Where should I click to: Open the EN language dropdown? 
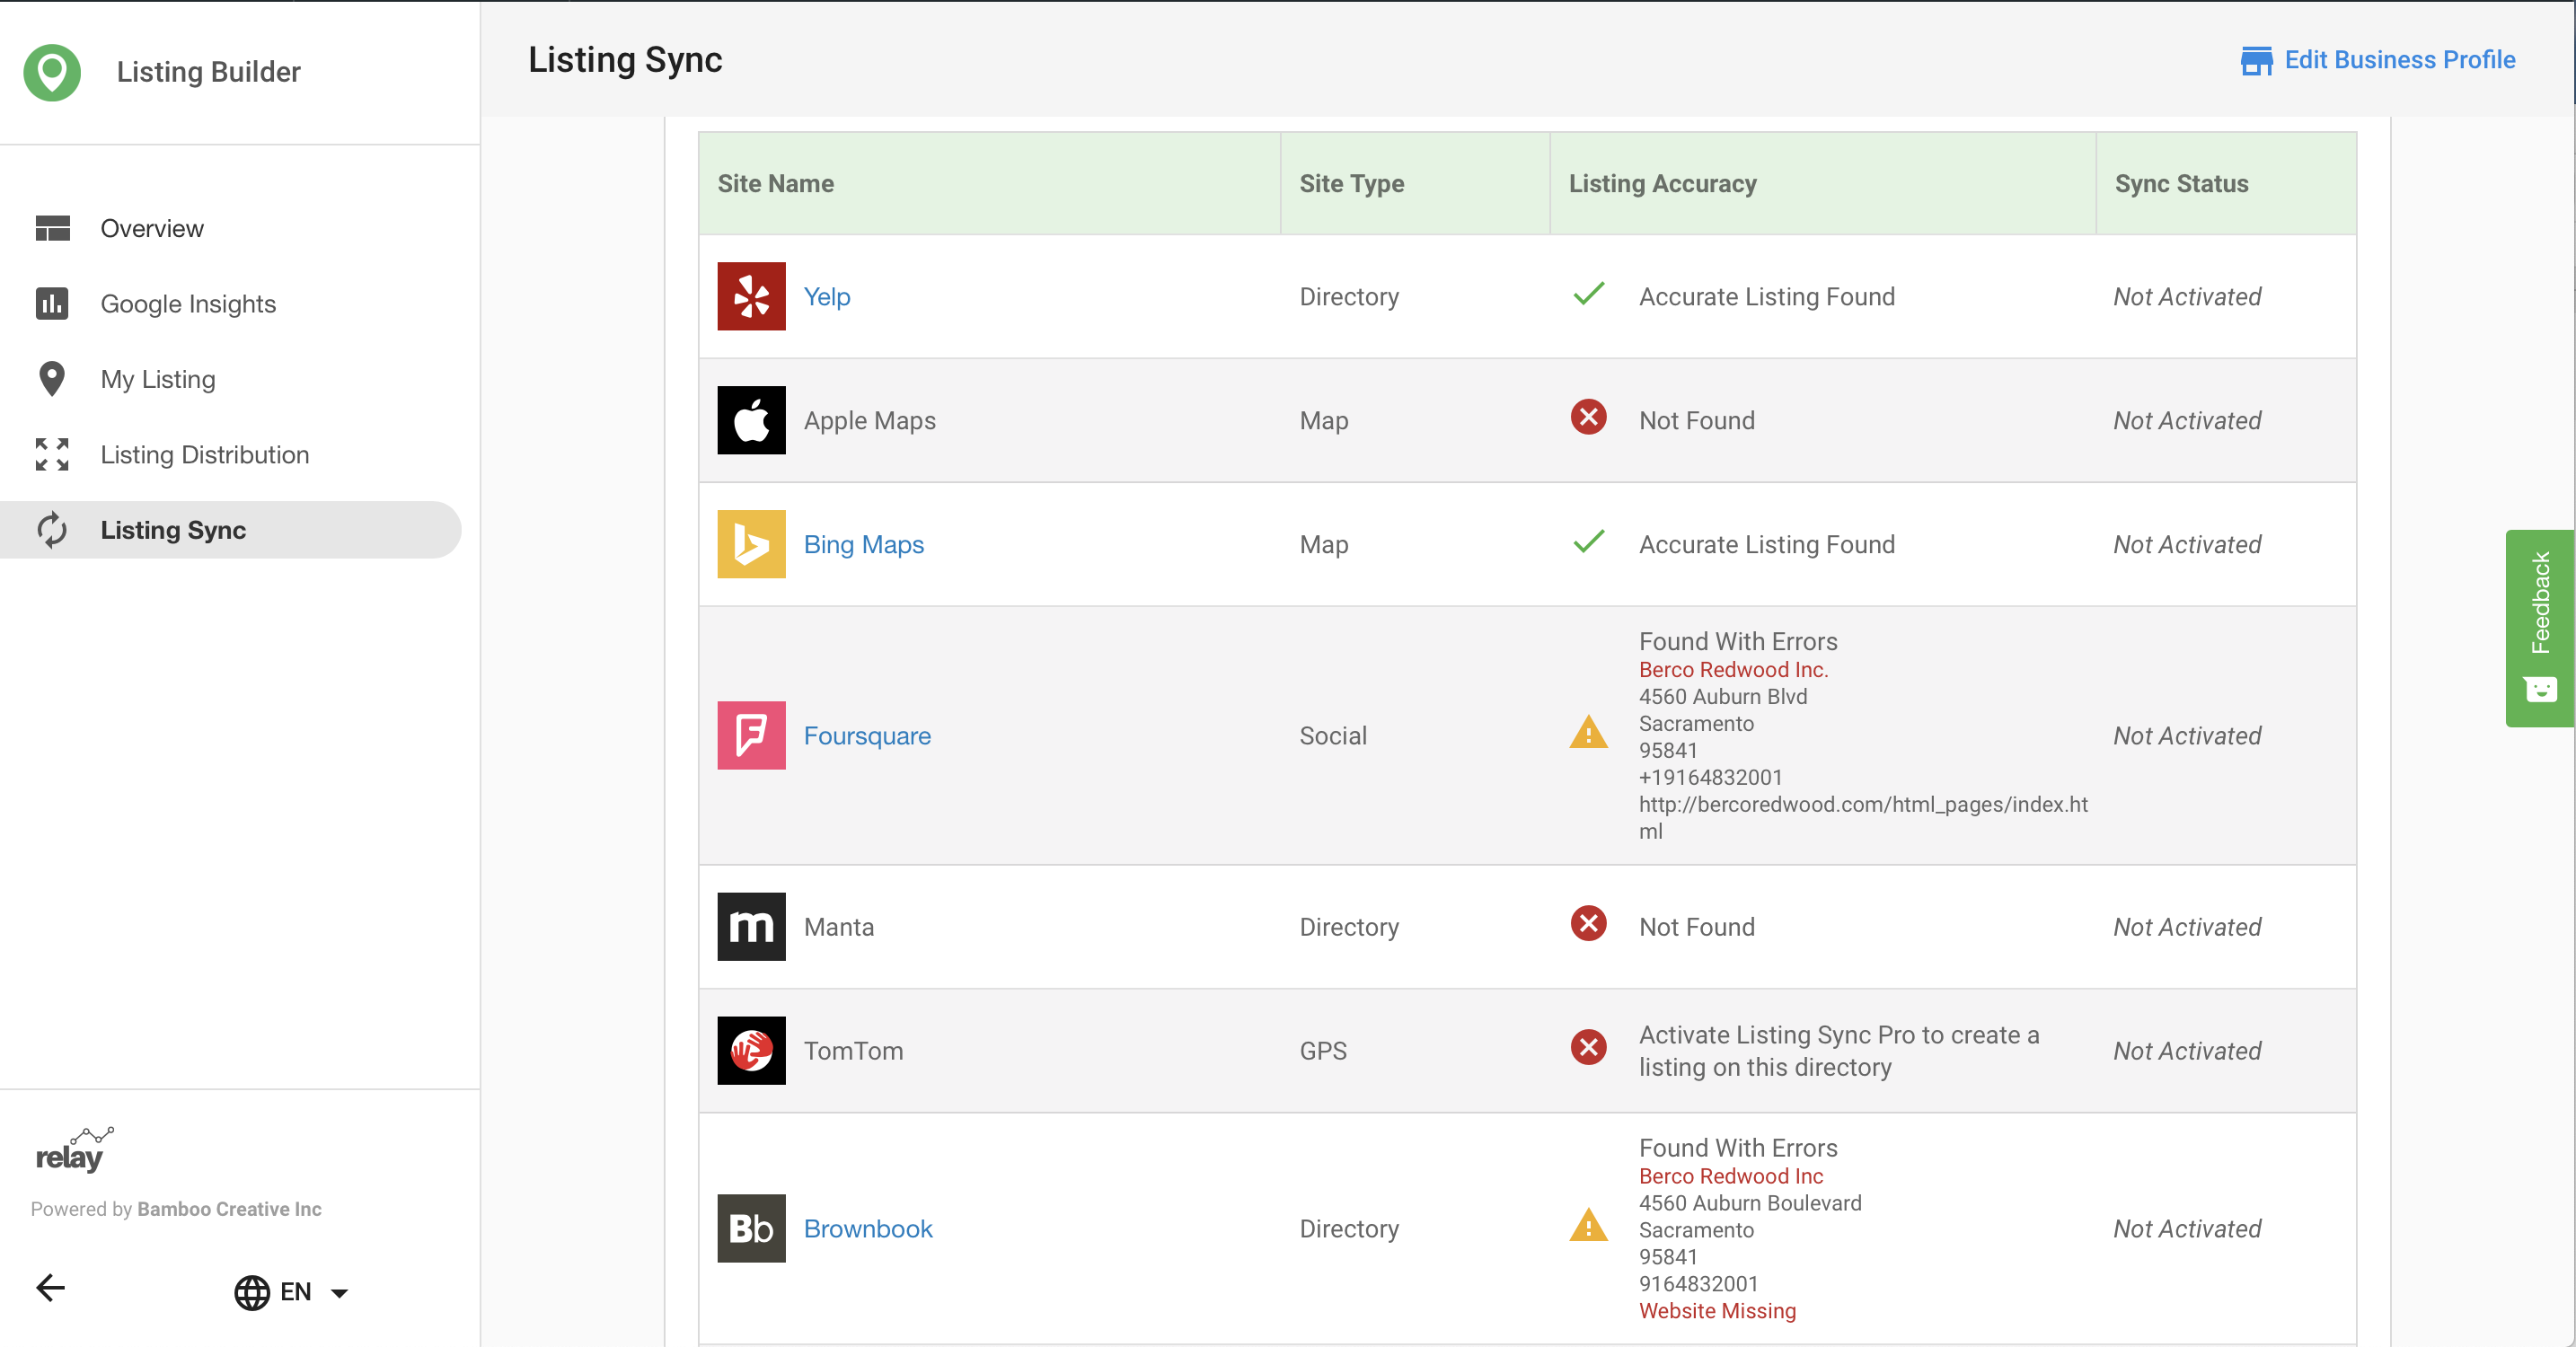click(291, 1292)
